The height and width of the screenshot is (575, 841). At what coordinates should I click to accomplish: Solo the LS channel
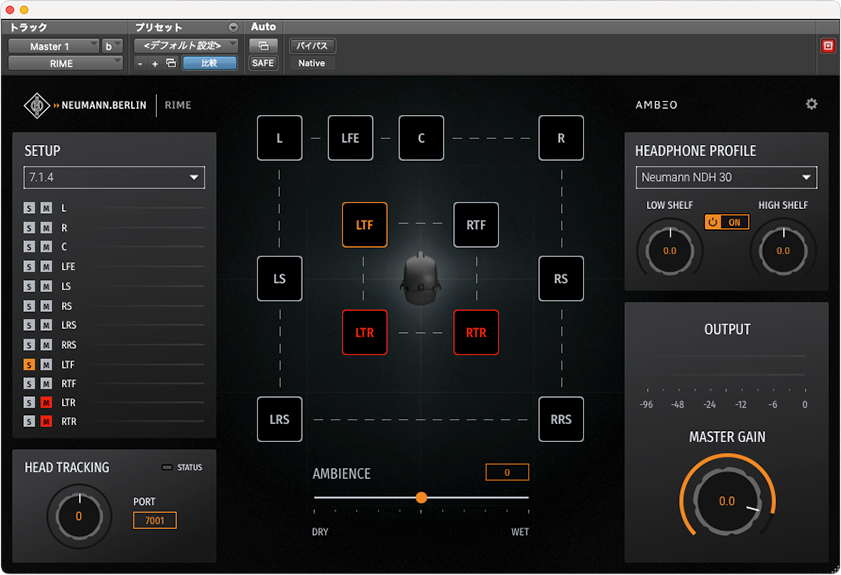tap(30, 286)
